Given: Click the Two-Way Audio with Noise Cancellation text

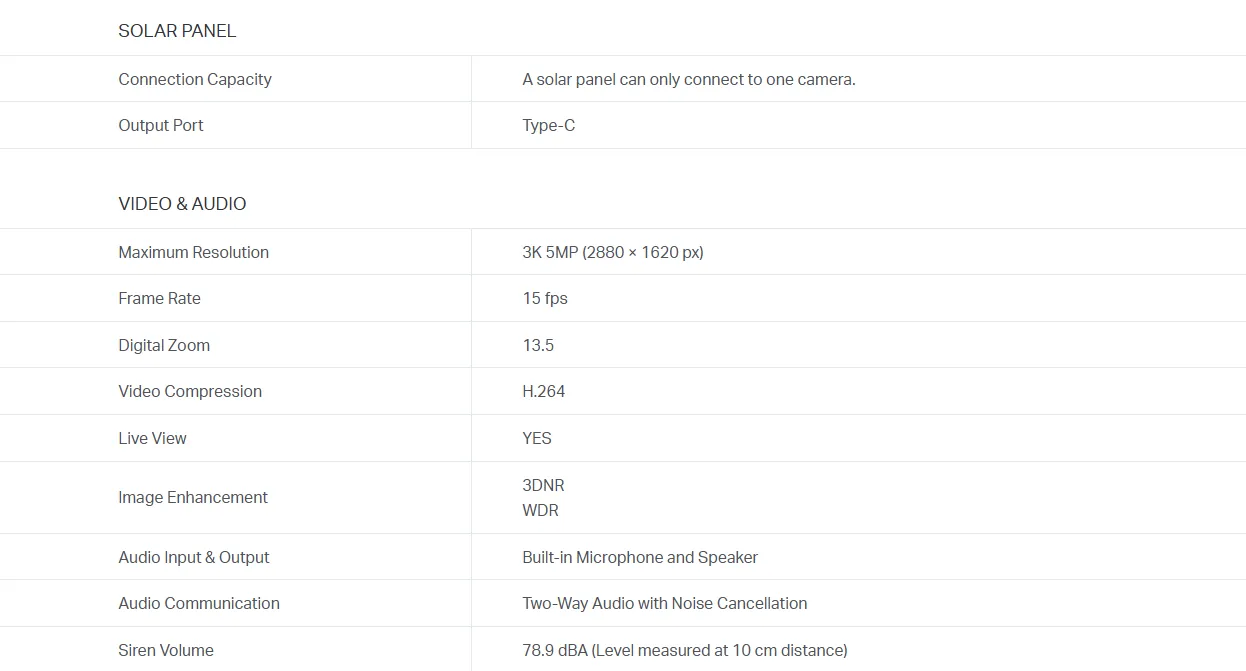Looking at the screenshot, I should (x=664, y=603).
